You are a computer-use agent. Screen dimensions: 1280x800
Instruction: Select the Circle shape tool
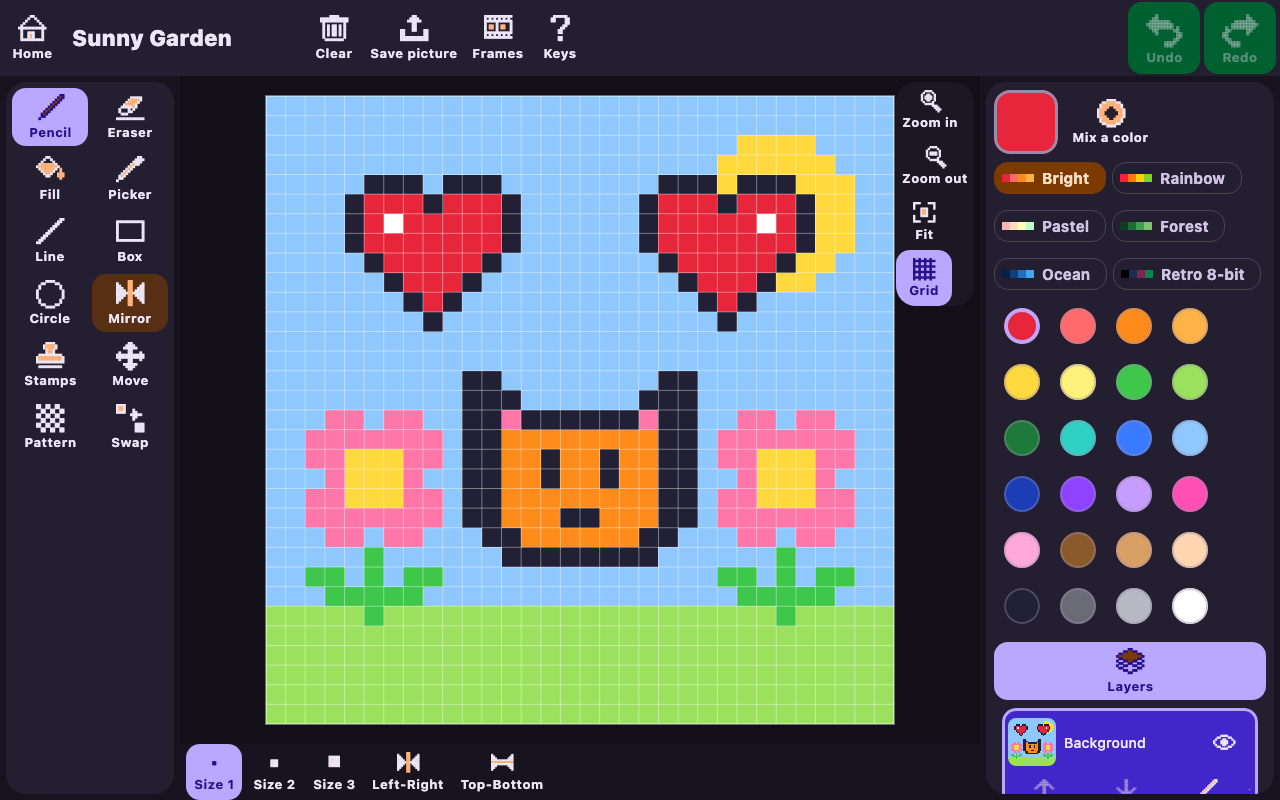[50, 303]
